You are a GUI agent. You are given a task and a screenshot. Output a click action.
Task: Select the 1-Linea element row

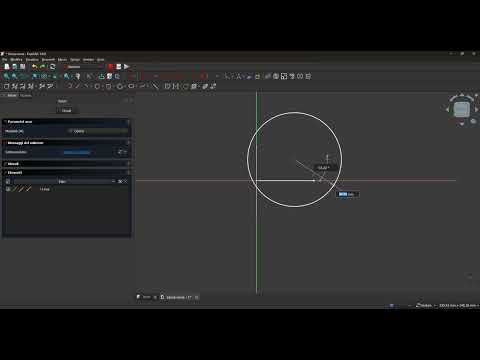66,189
